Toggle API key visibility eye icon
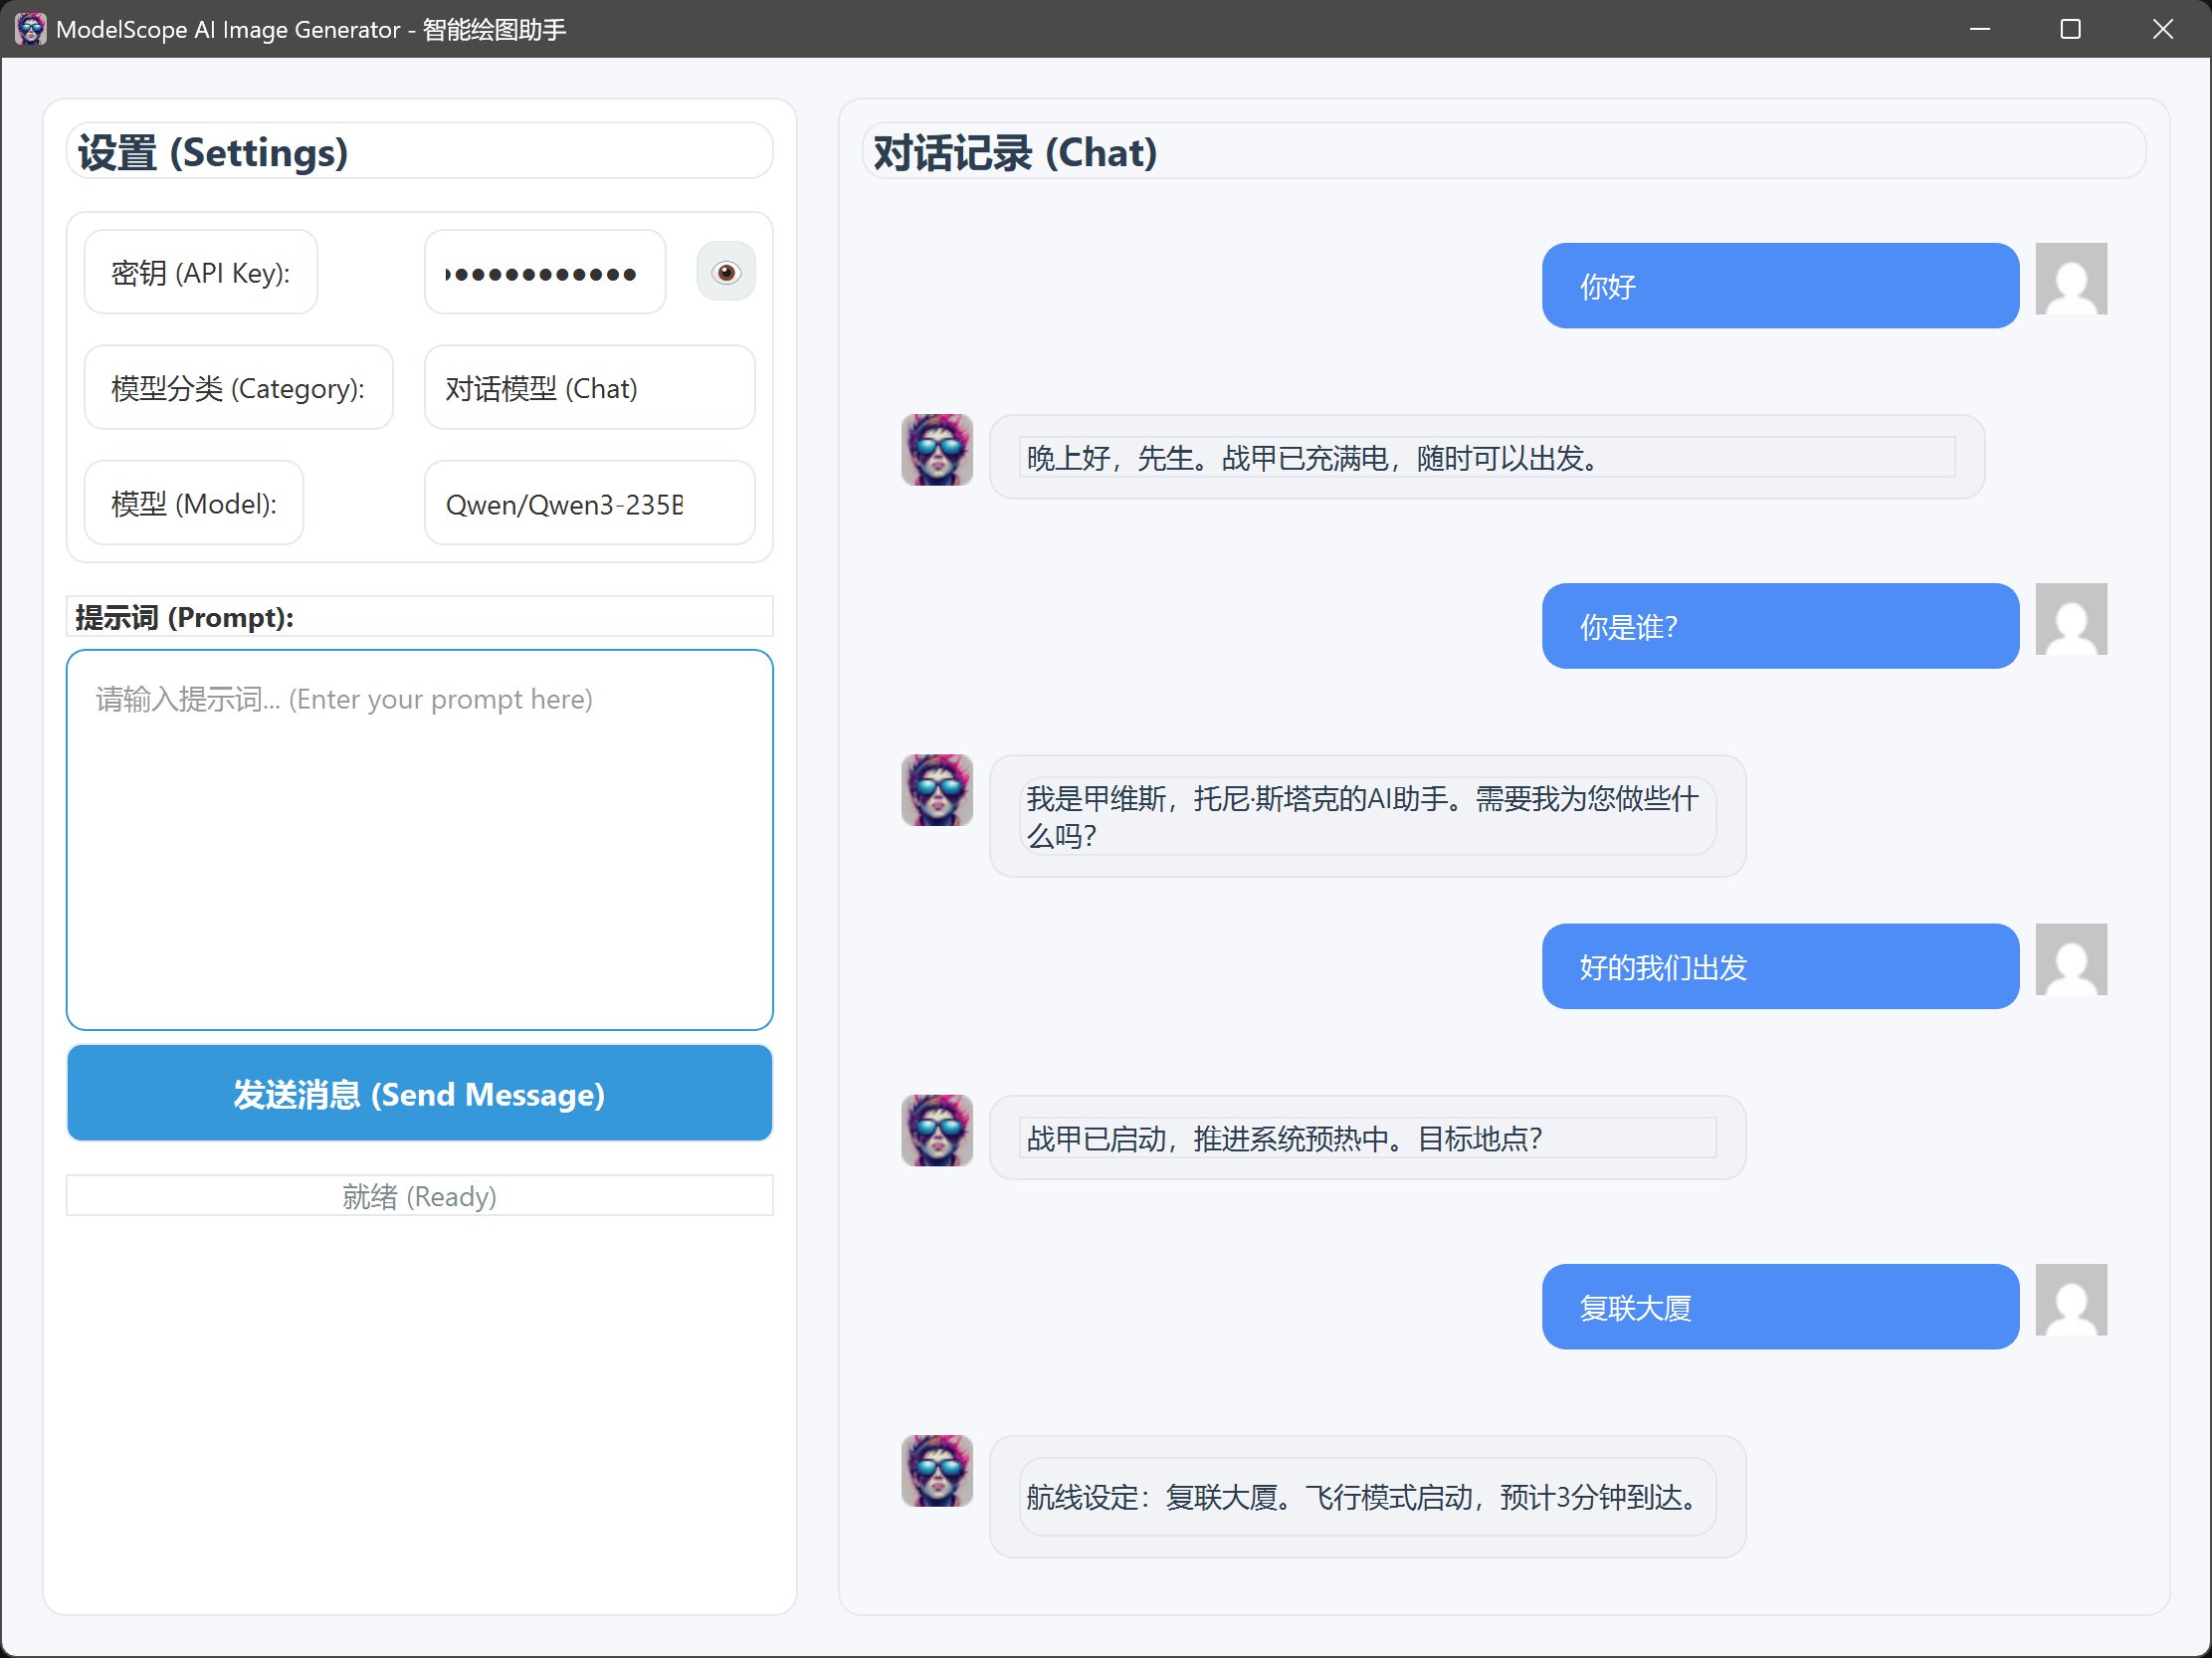This screenshot has width=2212, height=1658. (x=726, y=272)
